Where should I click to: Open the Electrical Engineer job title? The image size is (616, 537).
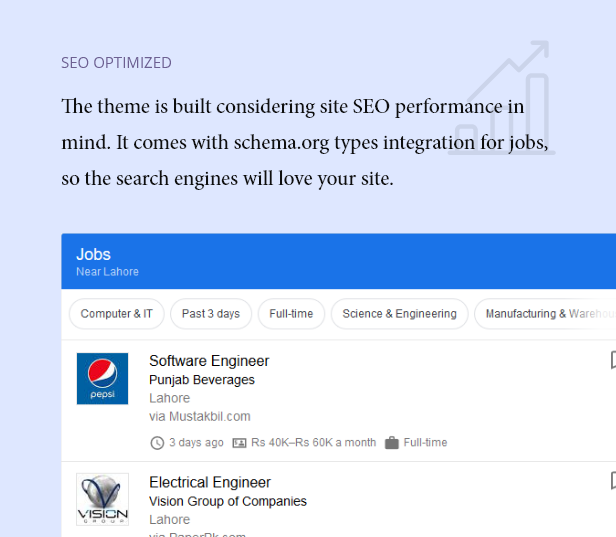tap(210, 482)
